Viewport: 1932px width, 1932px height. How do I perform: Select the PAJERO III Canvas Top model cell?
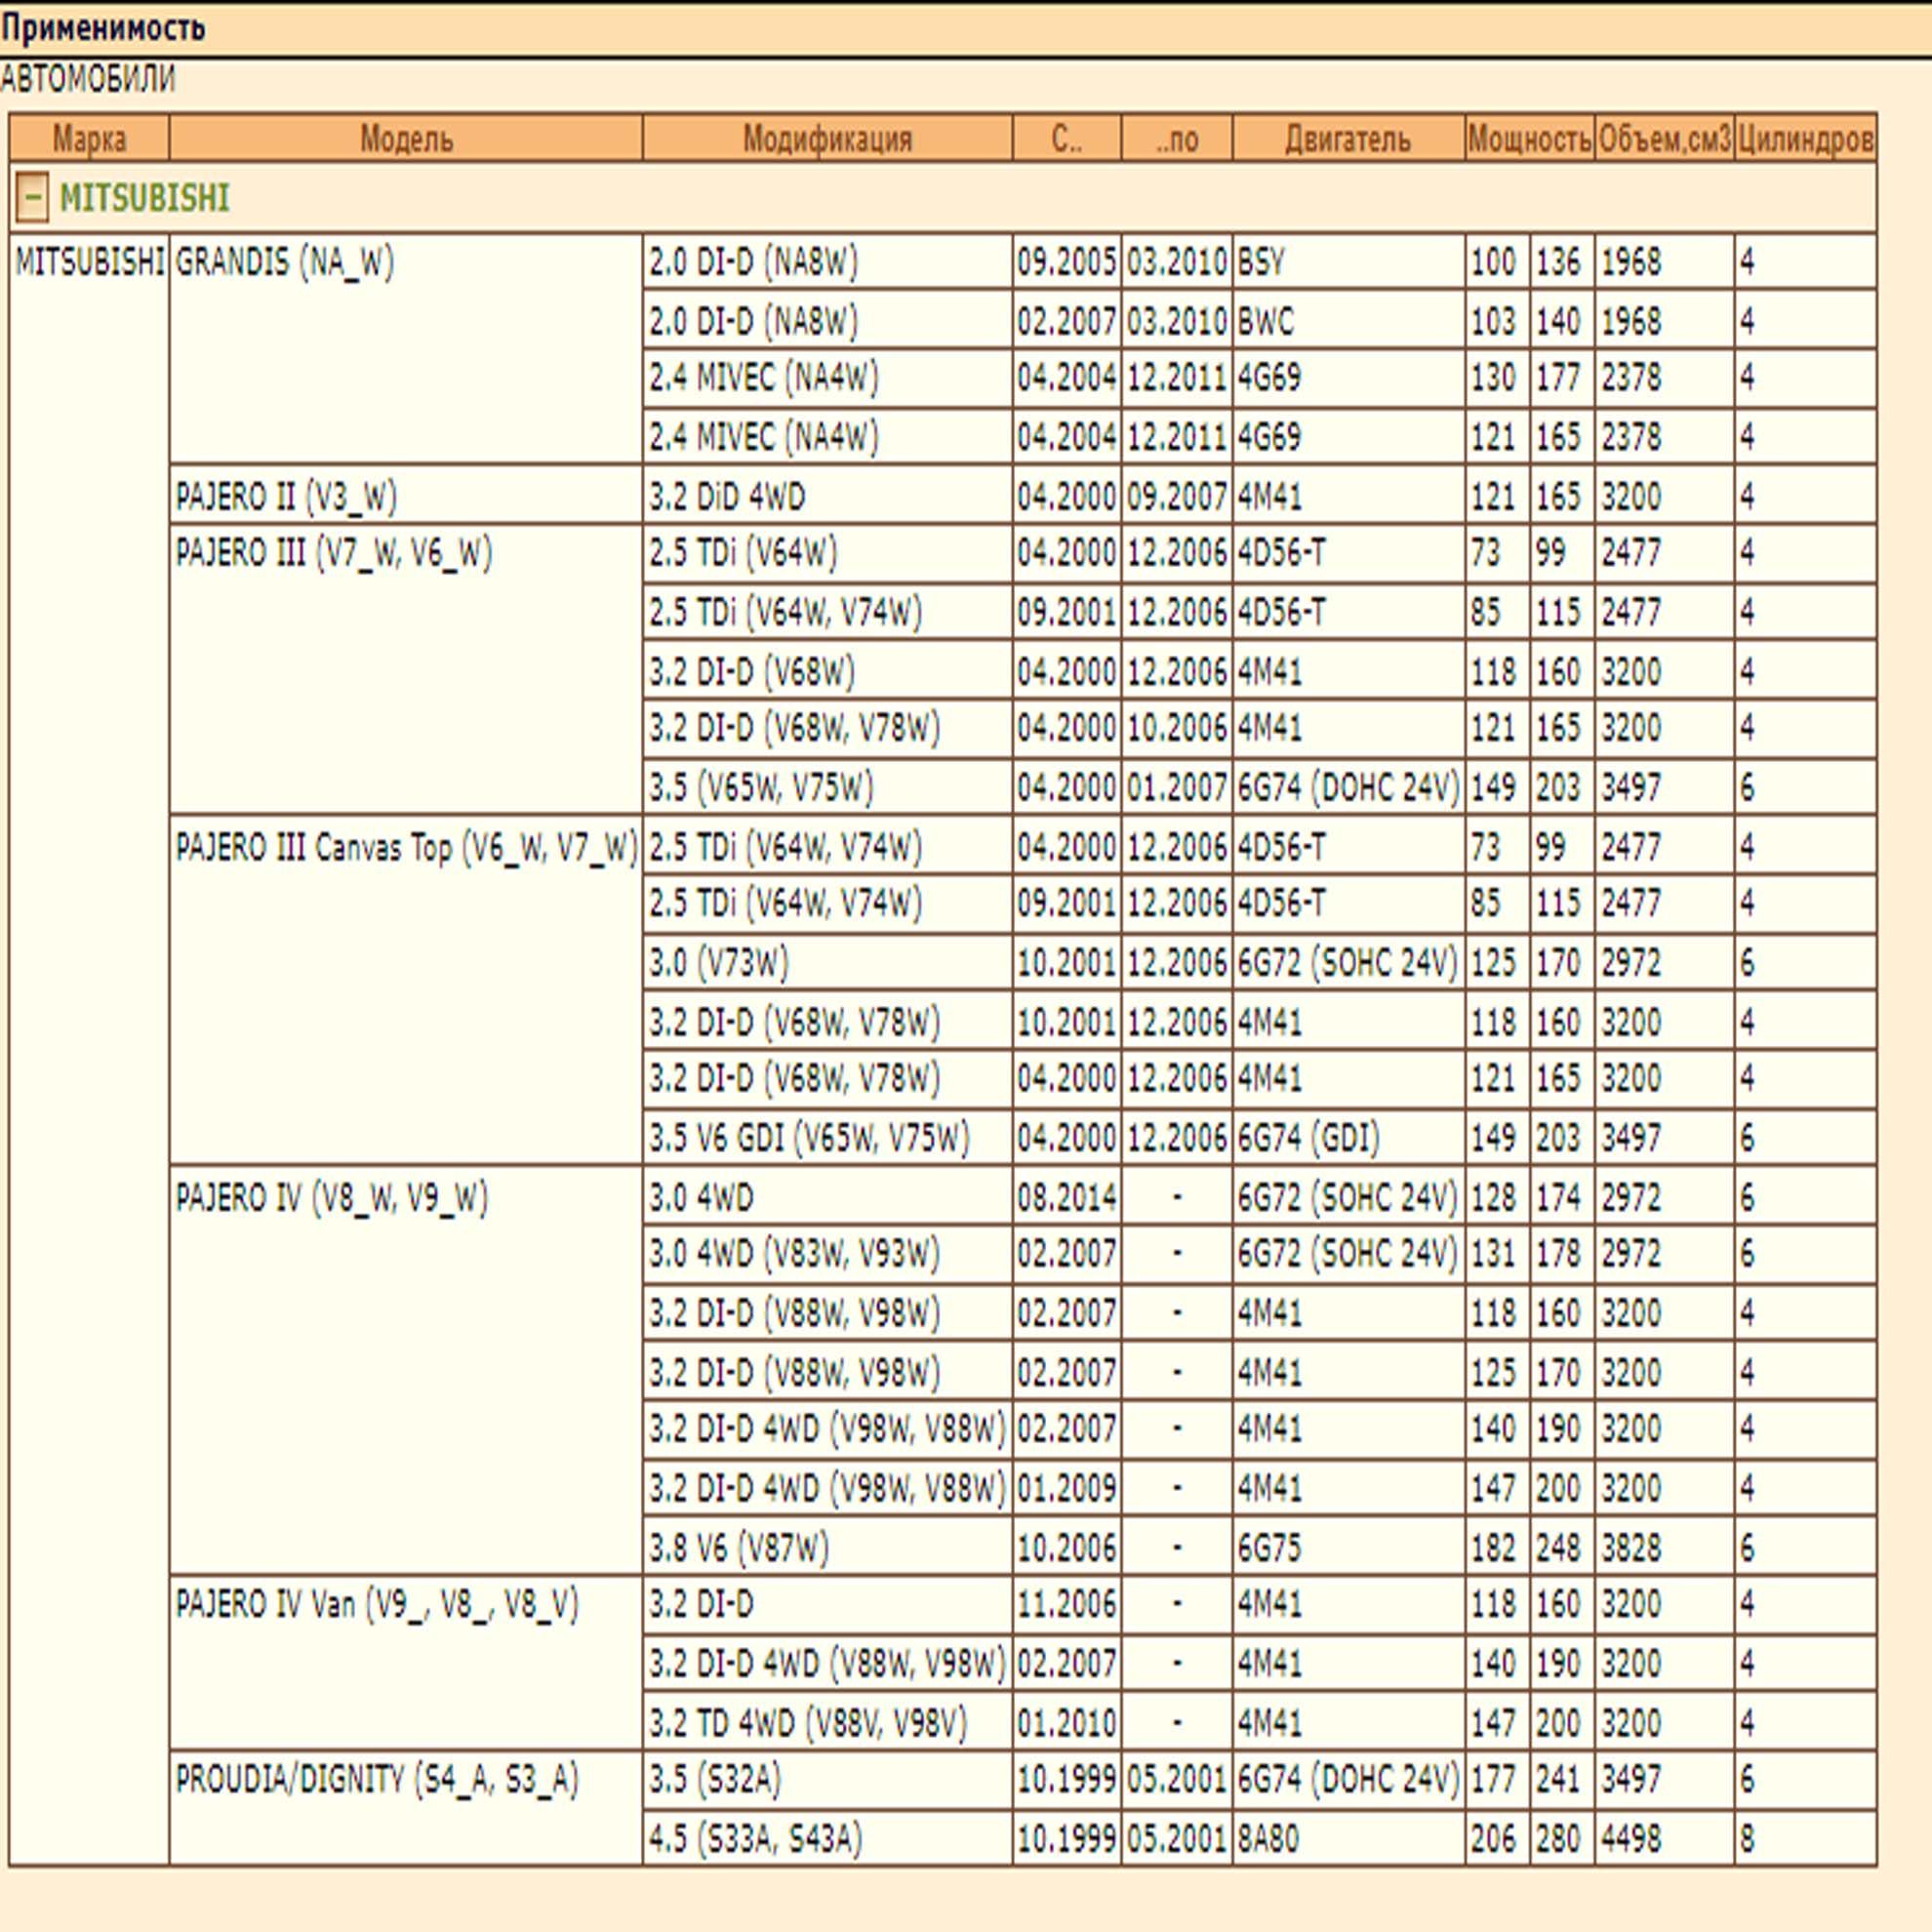click(x=406, y=990)
